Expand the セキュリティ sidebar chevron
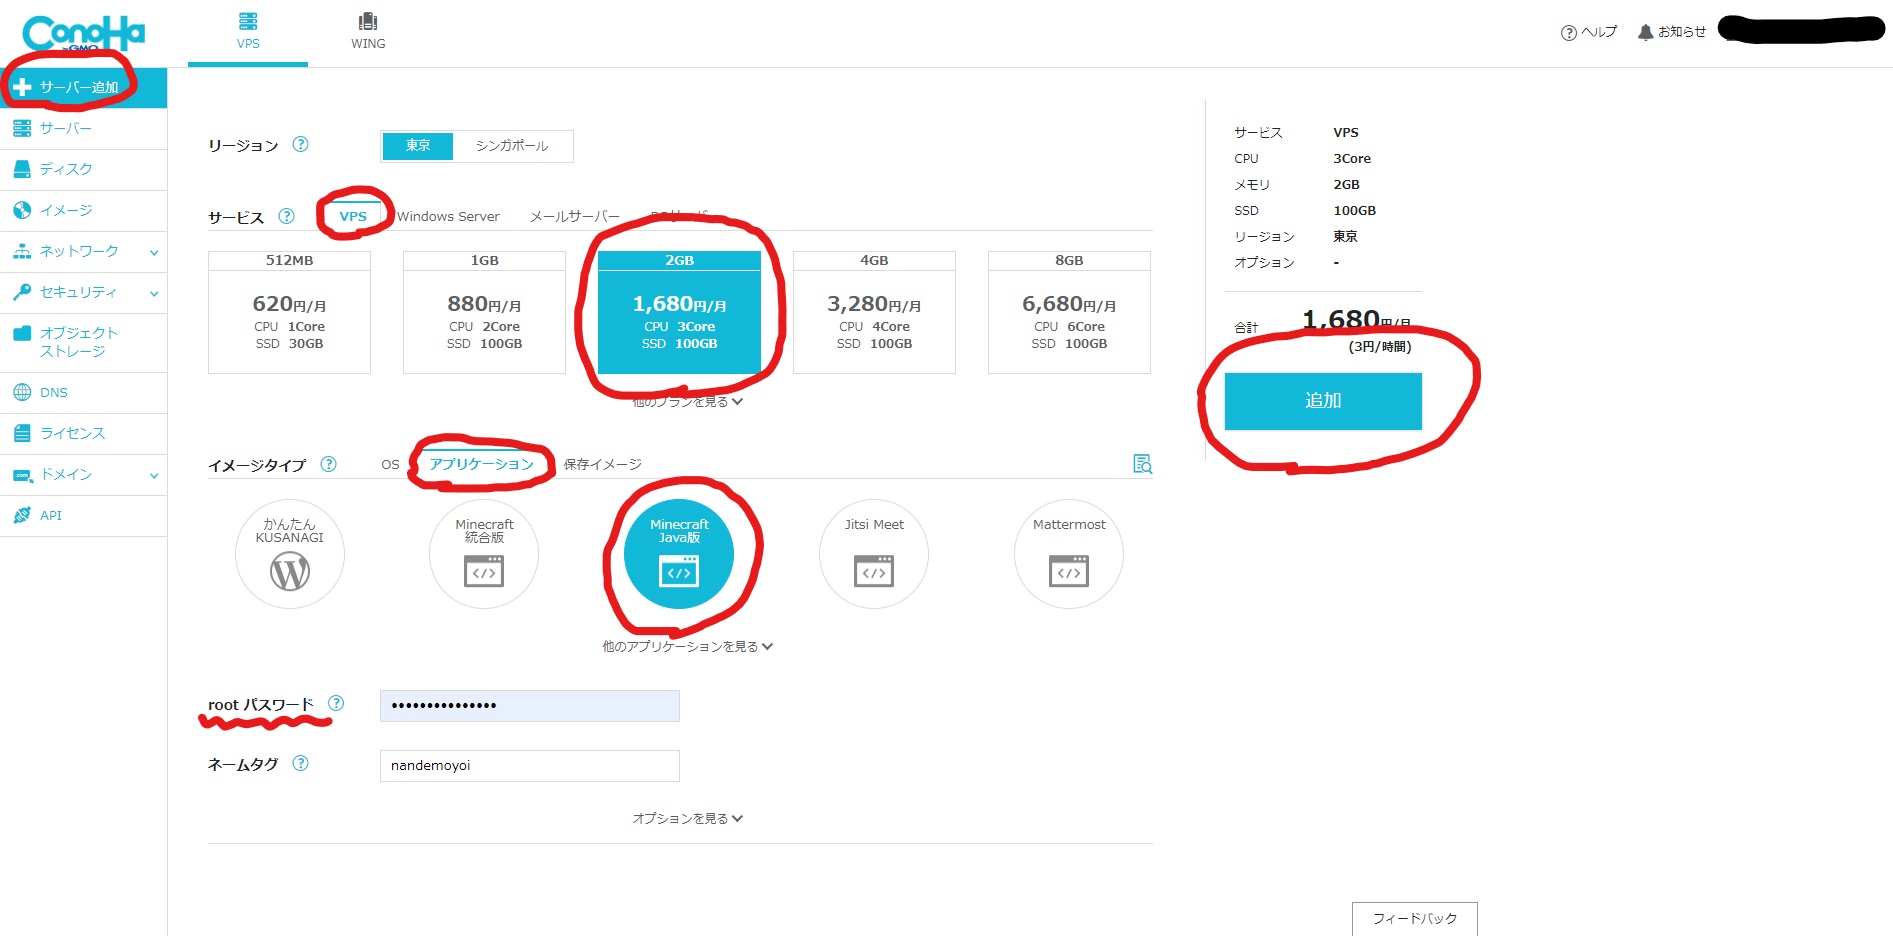 pyautogui.click(x=154, y=293)
